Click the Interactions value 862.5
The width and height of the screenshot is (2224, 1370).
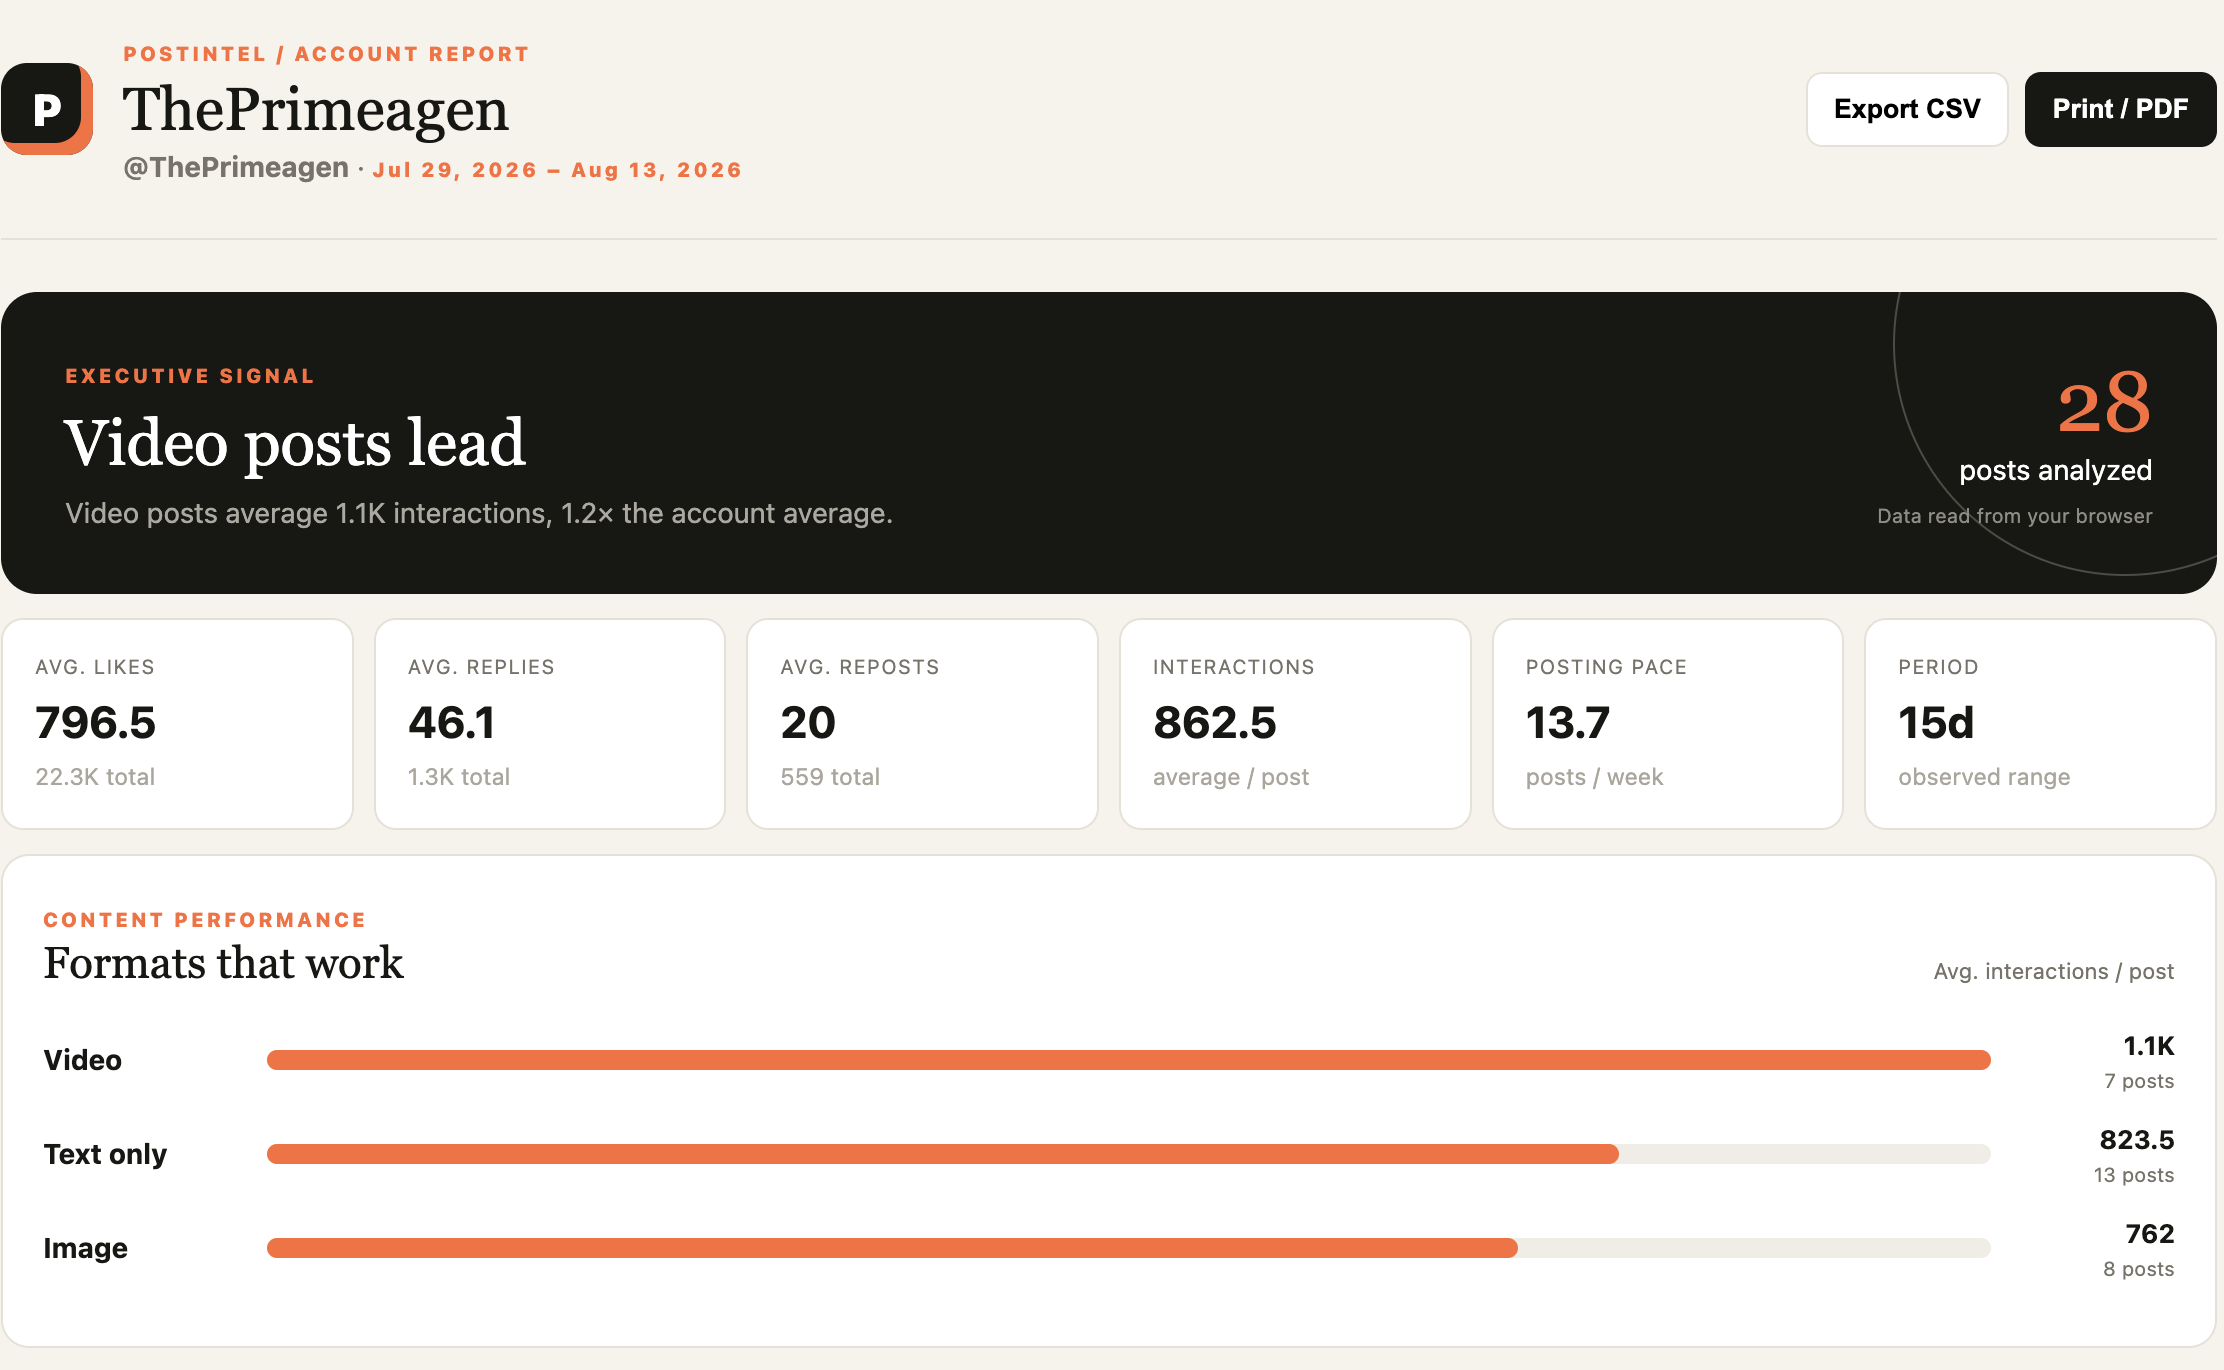point(1215,723)
